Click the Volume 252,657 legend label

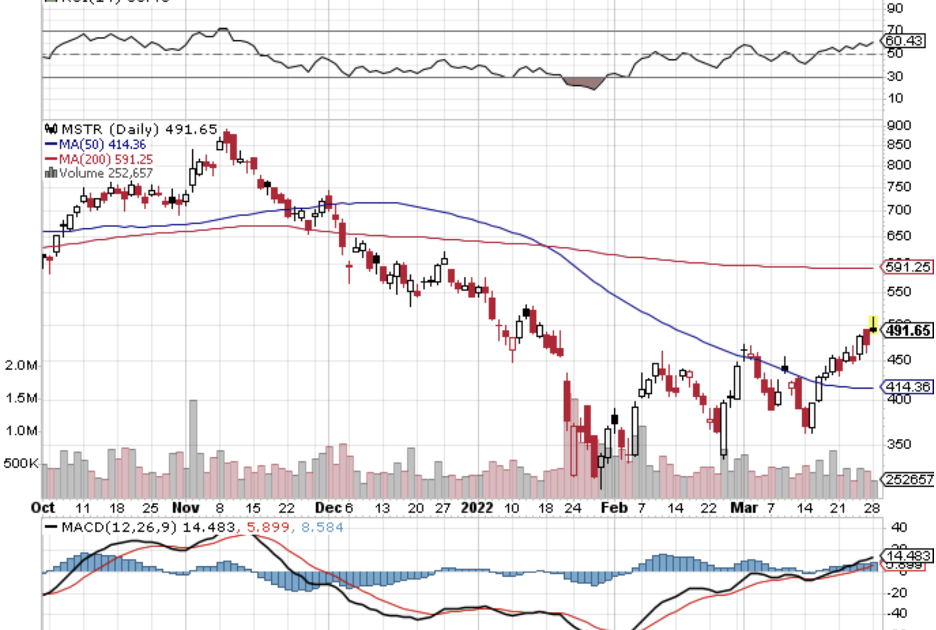point(105,172)
